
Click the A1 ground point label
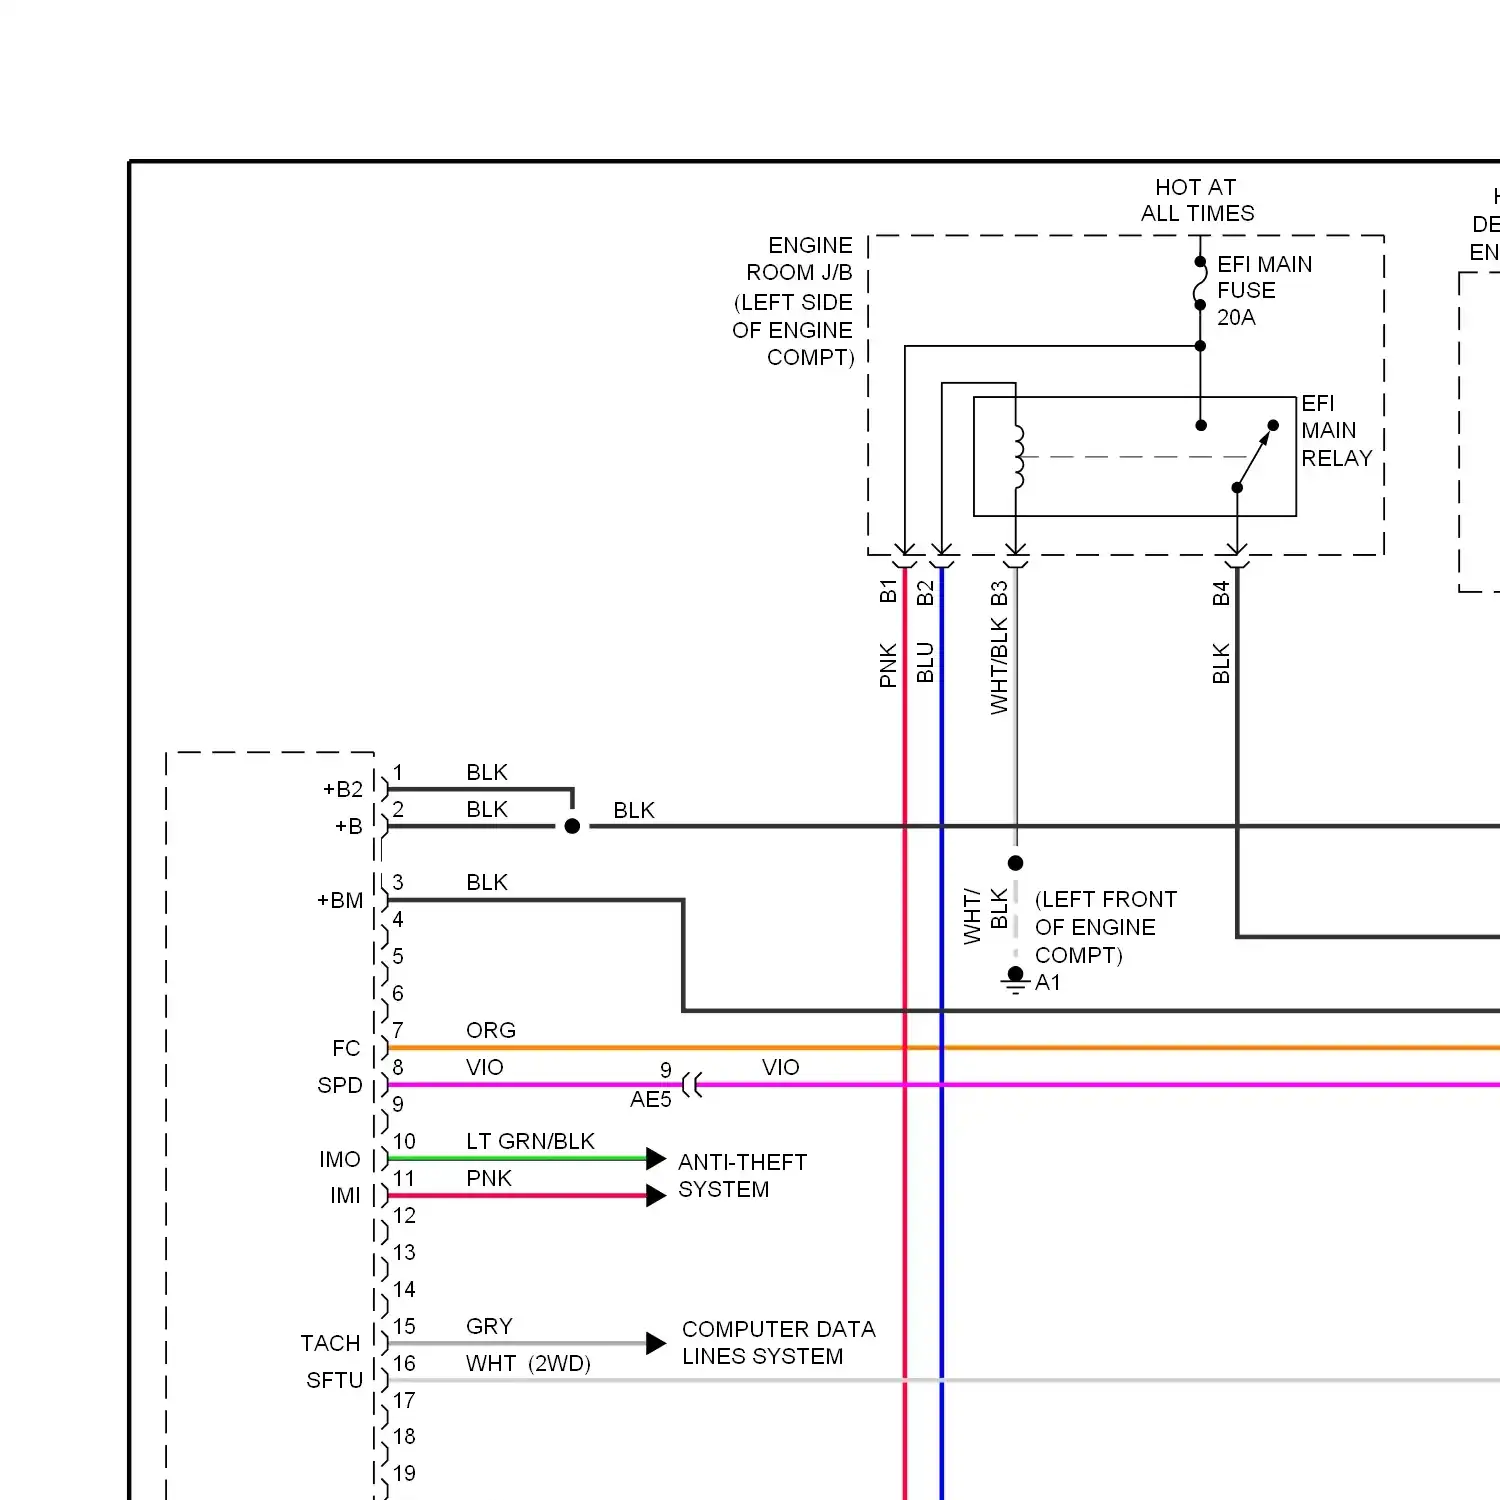click(1048, 982)
